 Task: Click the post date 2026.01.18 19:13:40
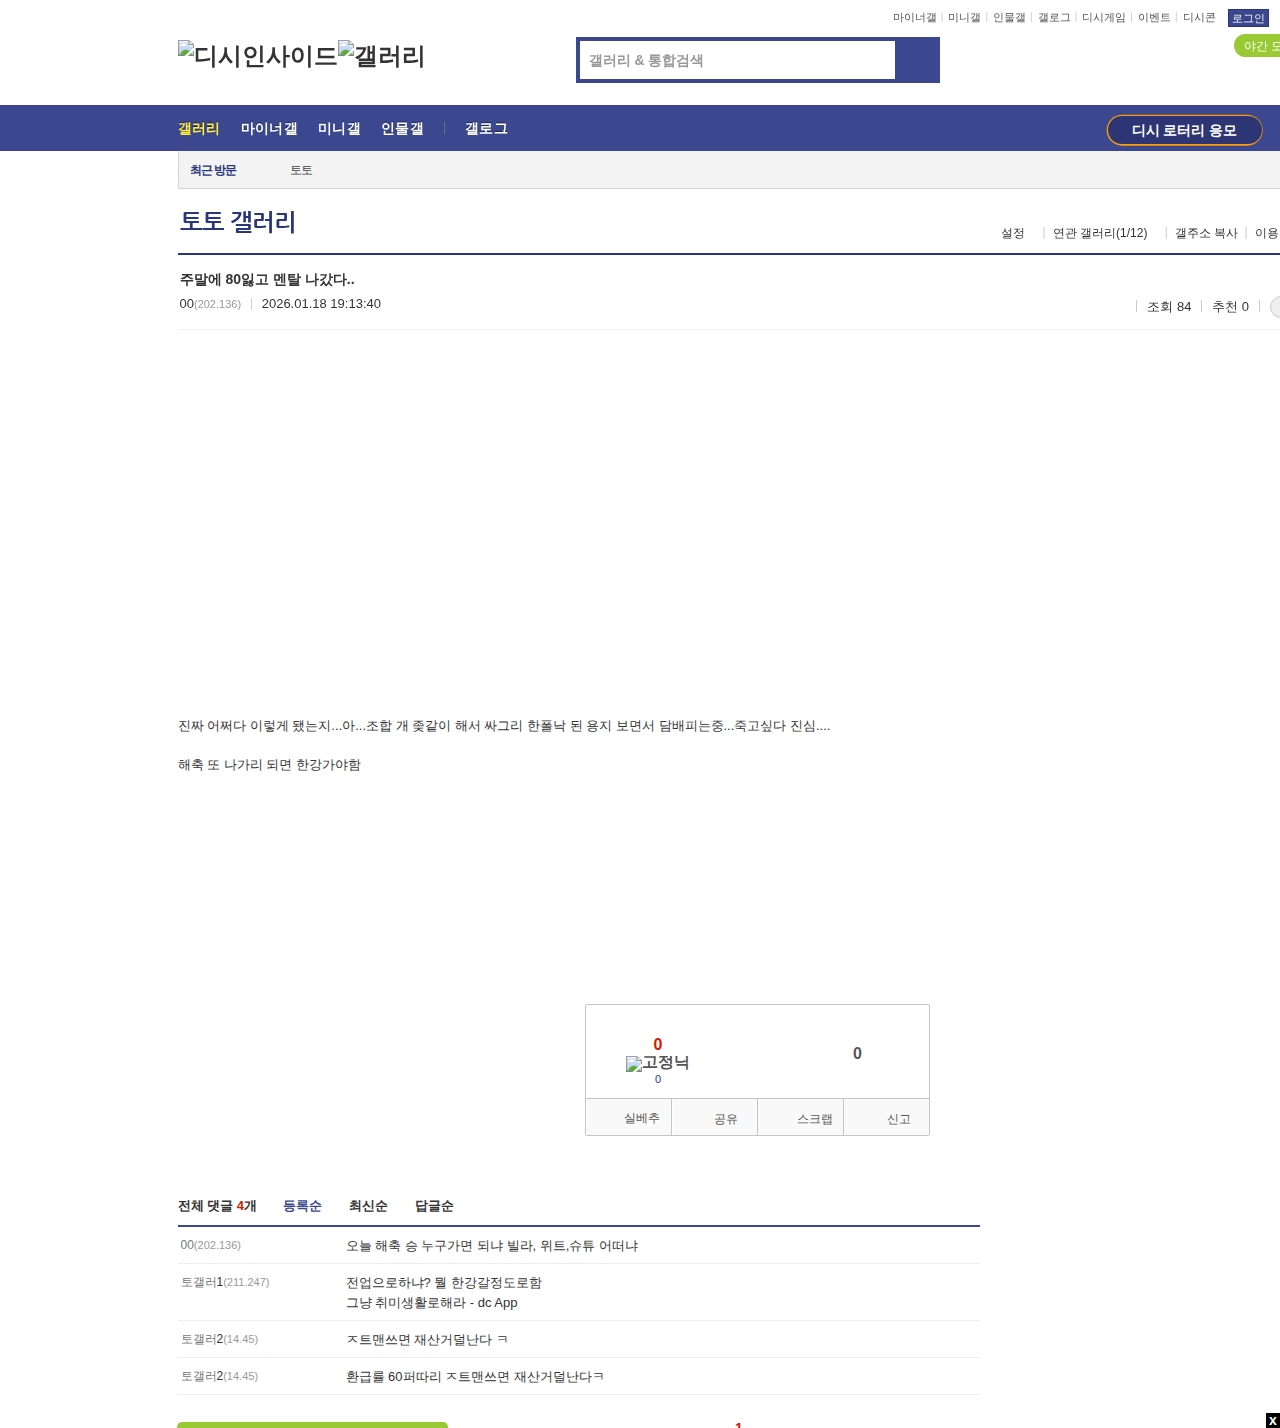(321, 304)
